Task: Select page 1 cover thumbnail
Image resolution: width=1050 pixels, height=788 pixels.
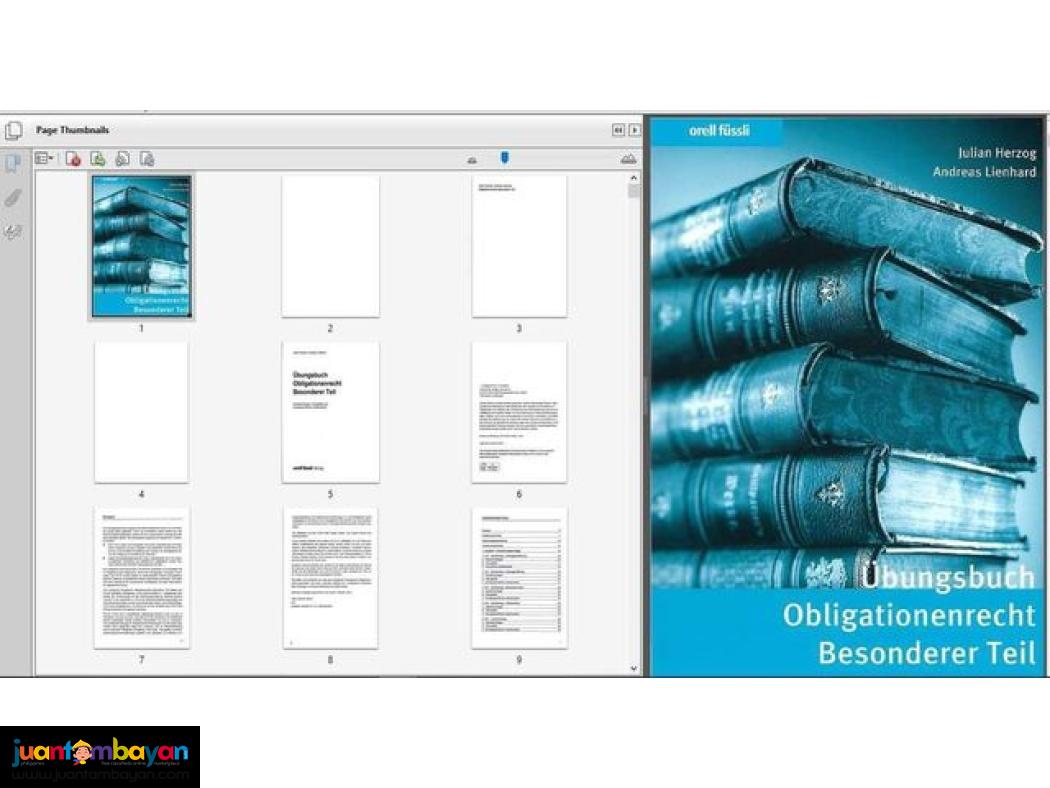Action: pos(141,246)
